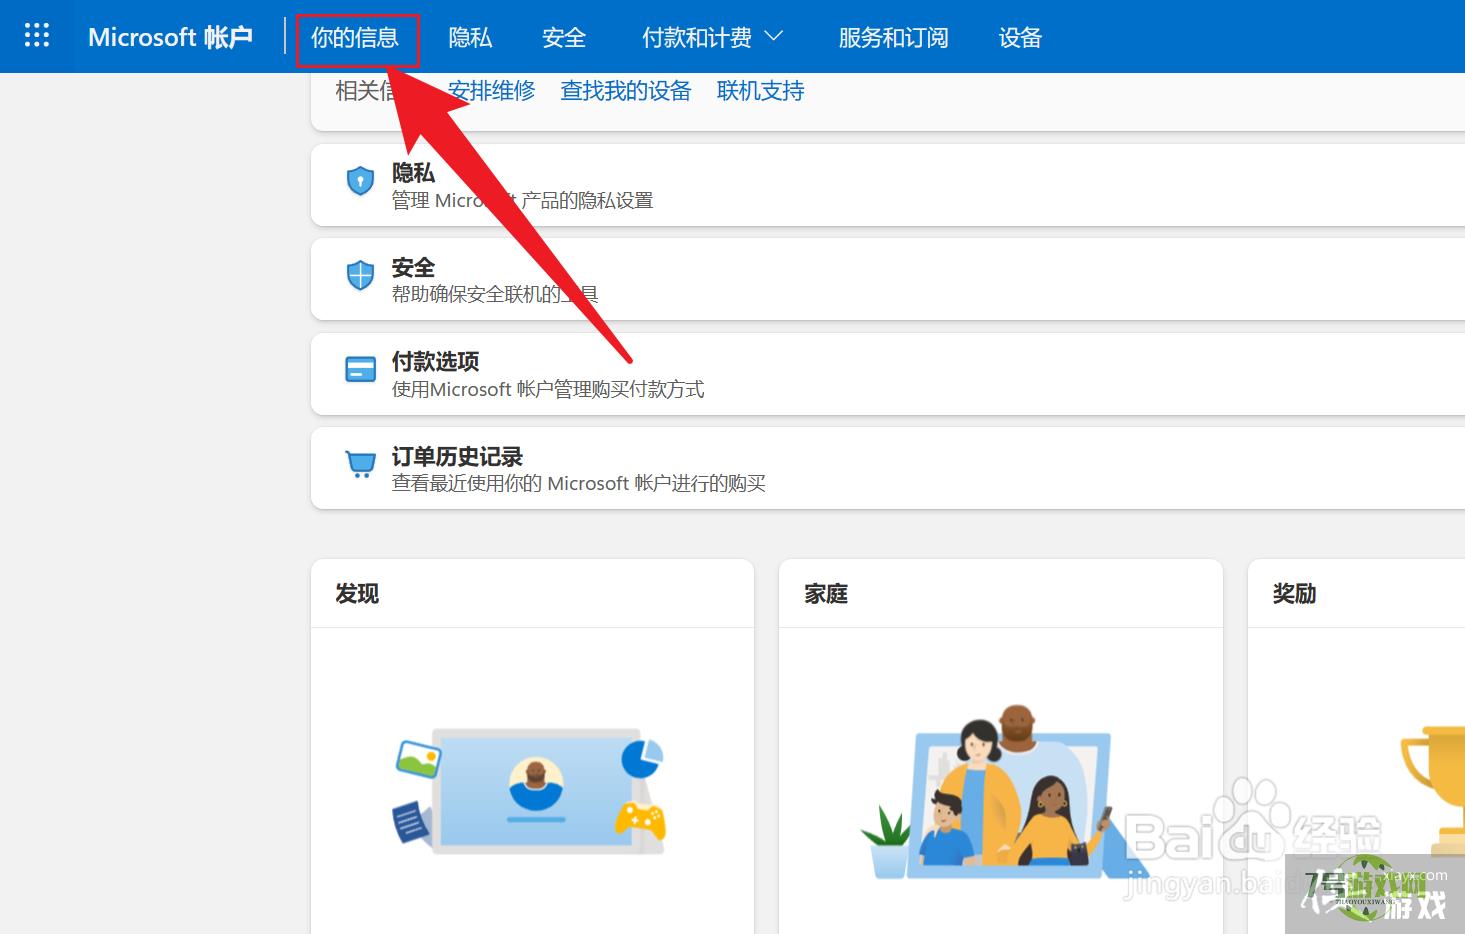Click the privacy shield lock icon
The width and height of the screenshot is (1465, 934).
(x=360, y=181)
